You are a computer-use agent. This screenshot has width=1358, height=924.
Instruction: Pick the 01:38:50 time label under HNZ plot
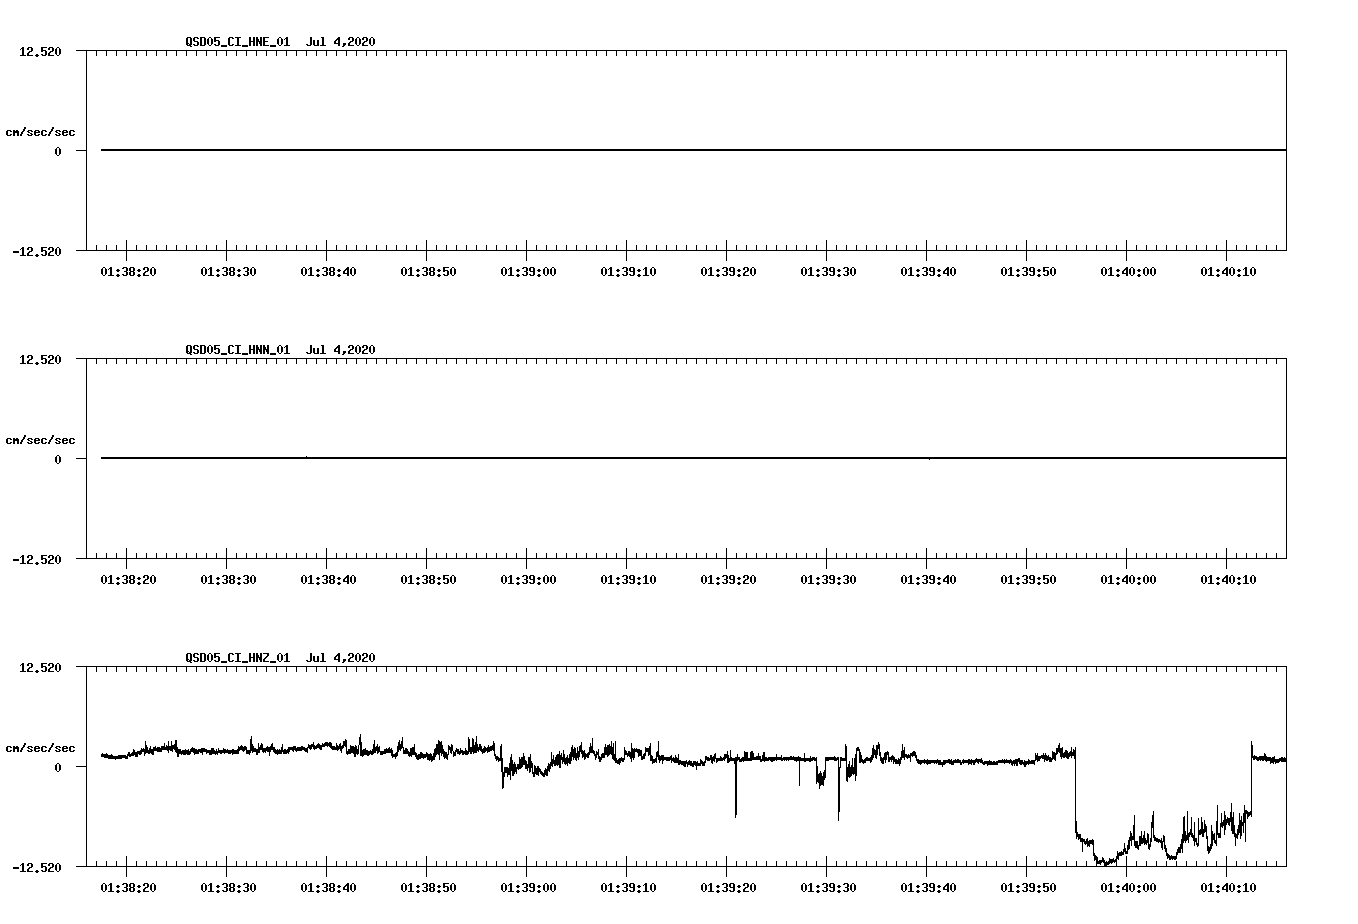pos(428,888)
